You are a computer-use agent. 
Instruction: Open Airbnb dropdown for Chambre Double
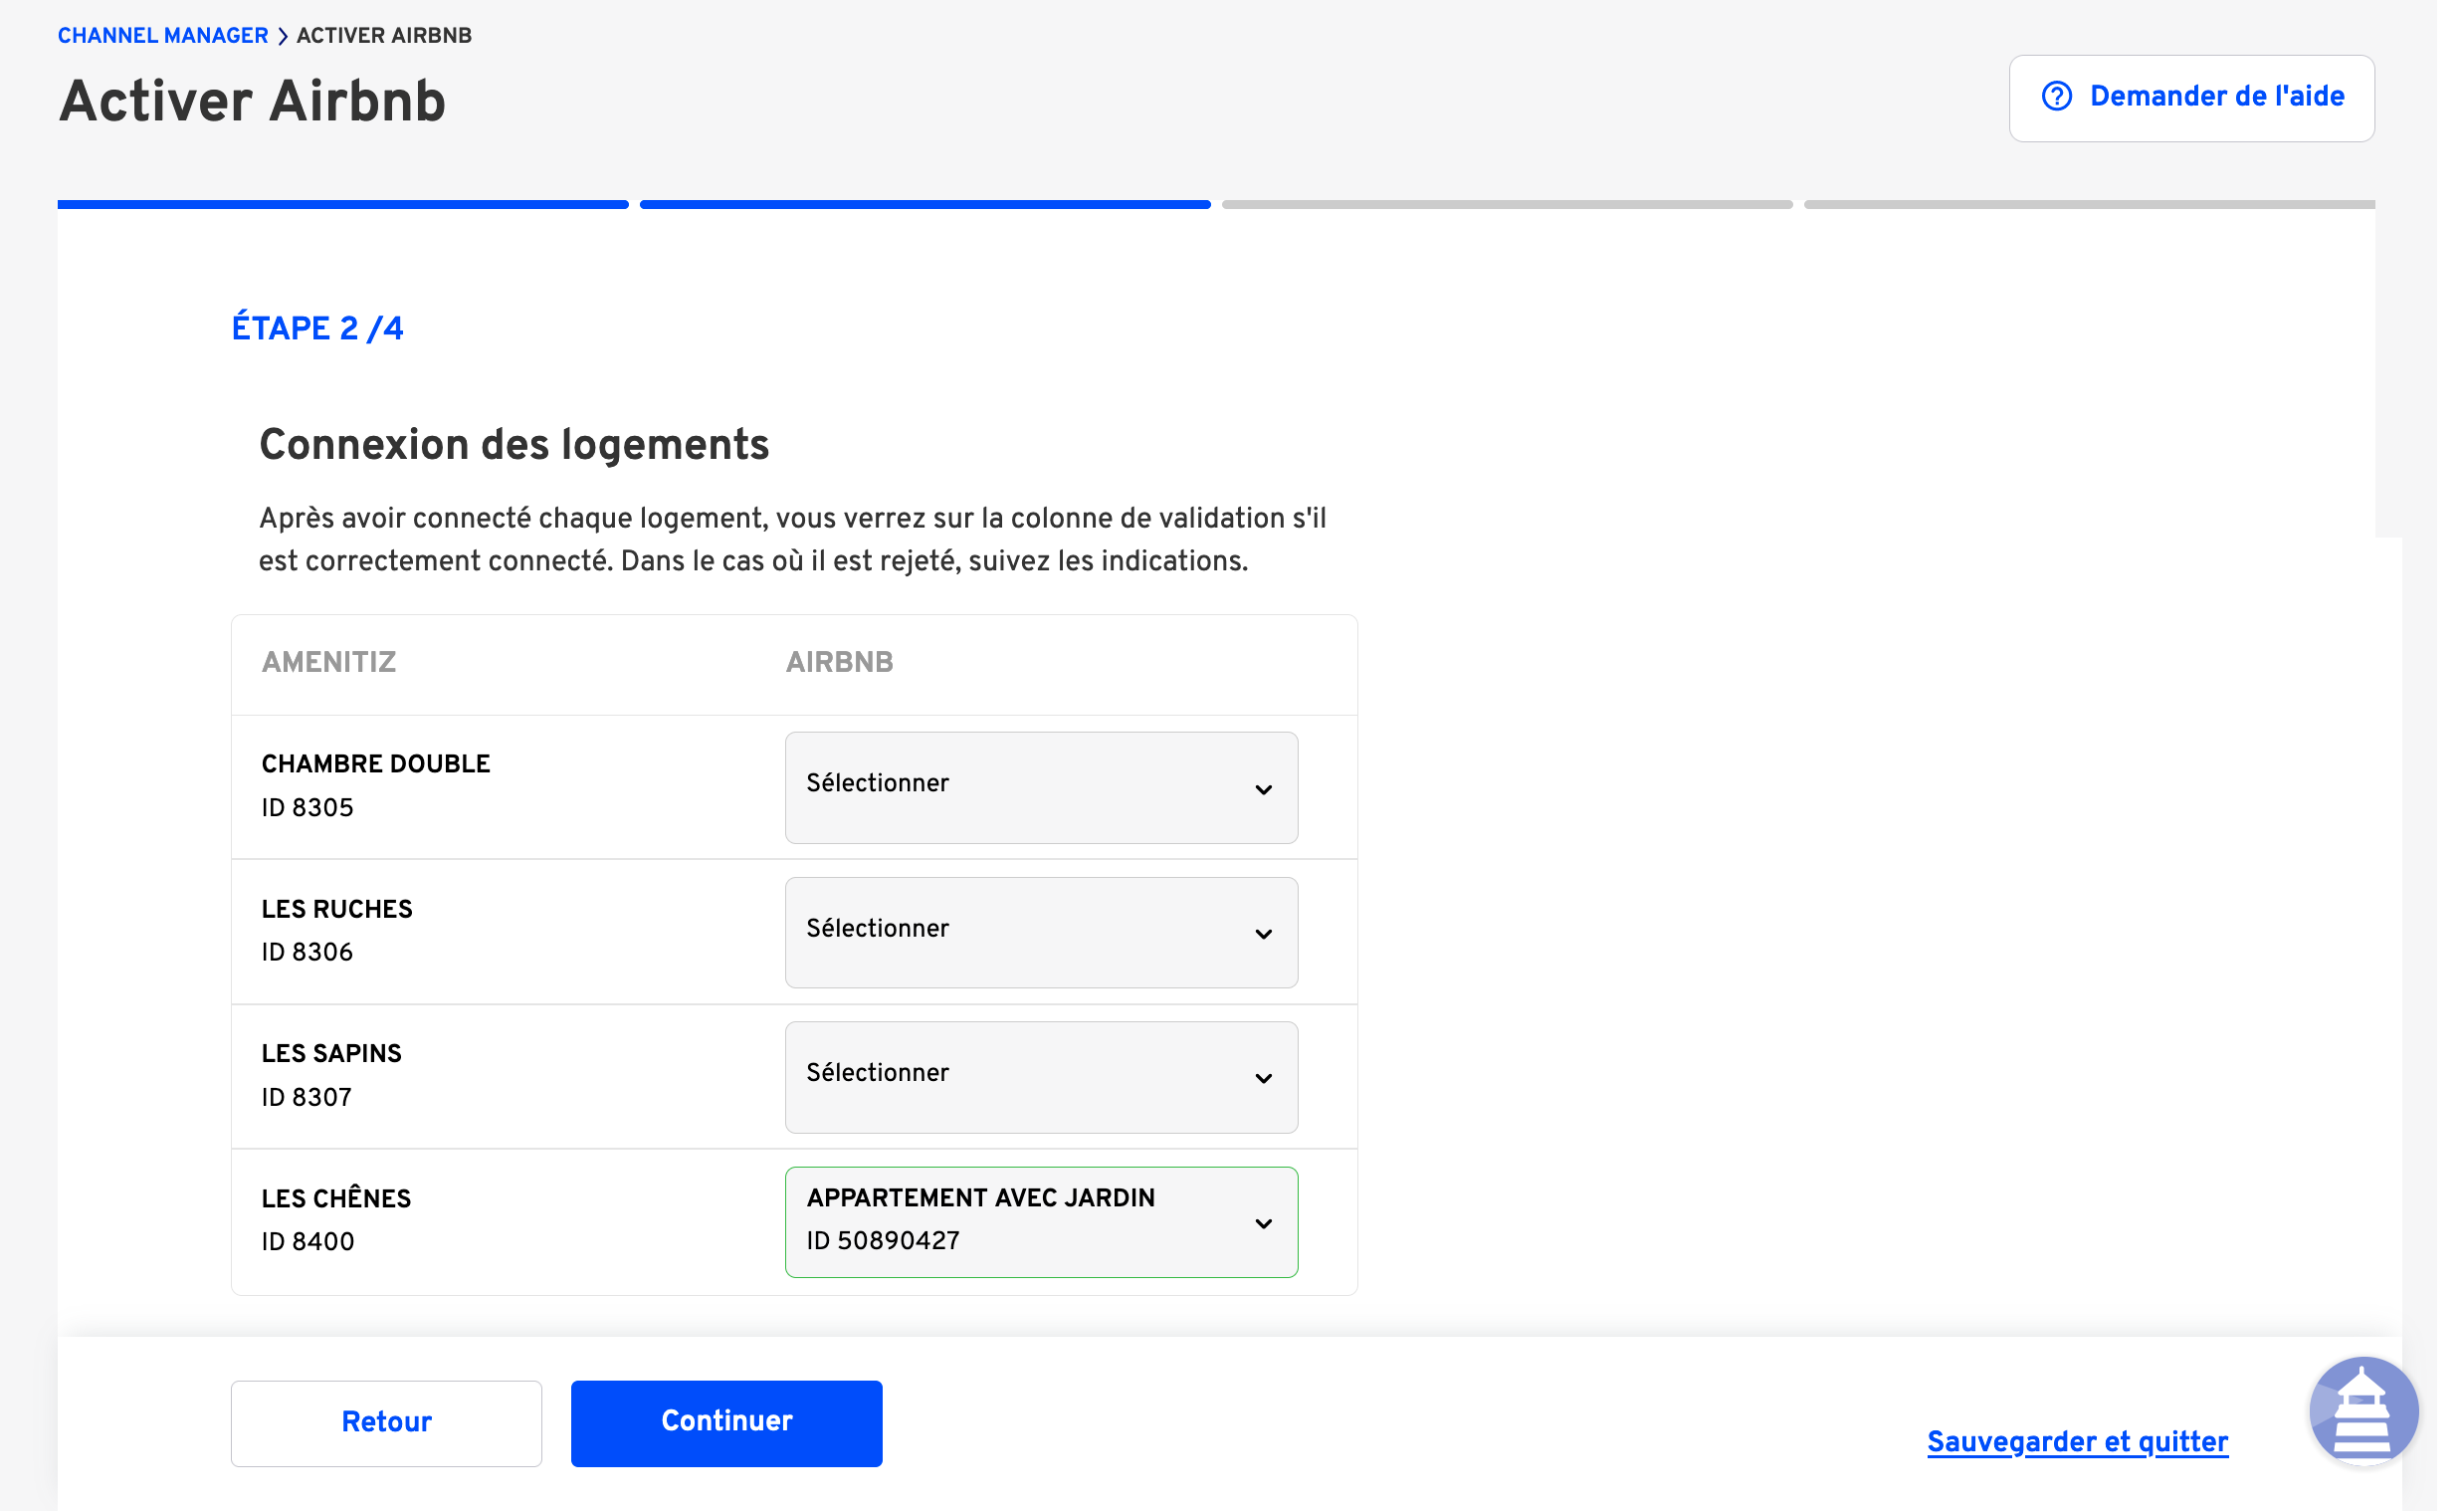click(x=1041, y=787)
